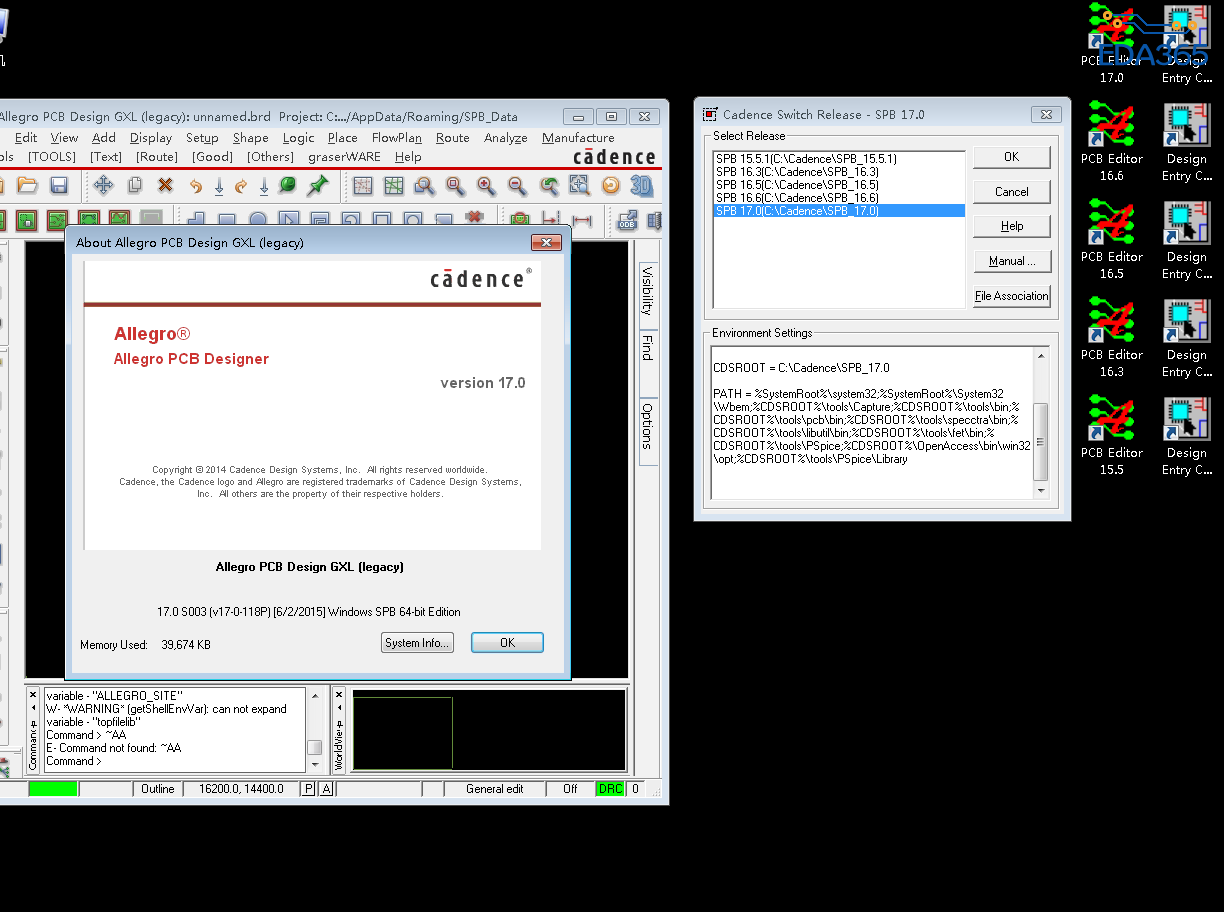Image resolution: width=1224 pixels, height=912 pixels.
Task: Open the 3D viewer toolbar icon
Action: click(641, 185)
